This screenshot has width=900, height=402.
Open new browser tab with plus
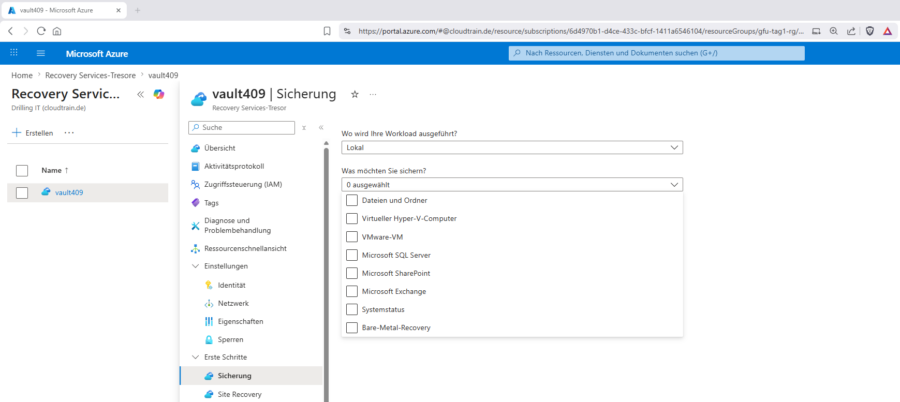(x=137, y=10)
